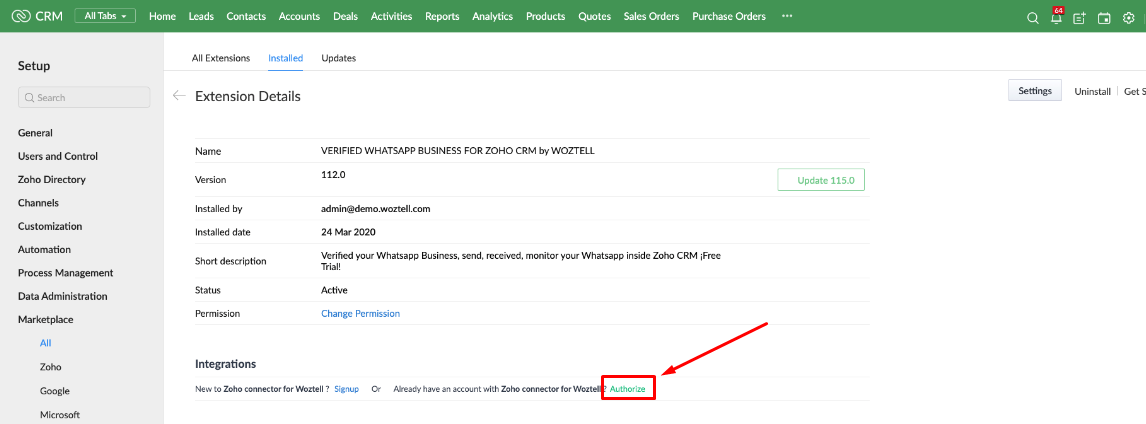Select Google under Marketplace
Viewport: 1146px width, 424px height.
point(55,391)
